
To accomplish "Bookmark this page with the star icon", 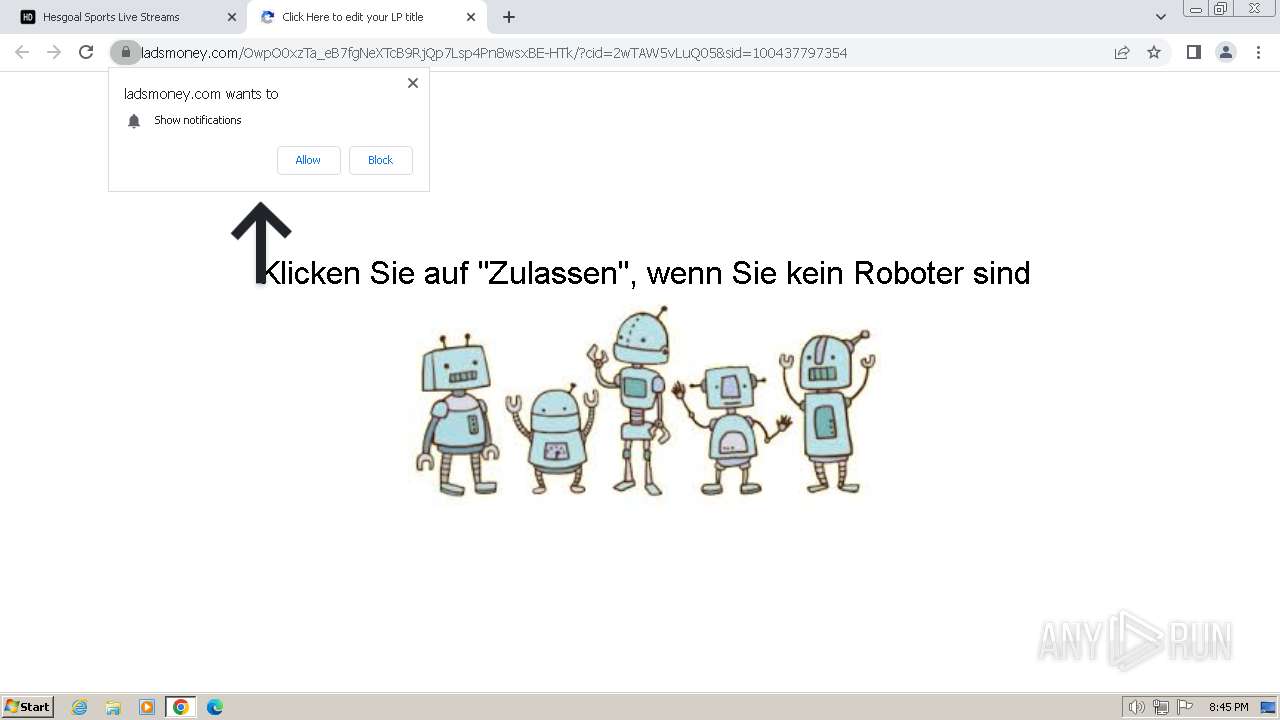I will tap(1154, 53).
